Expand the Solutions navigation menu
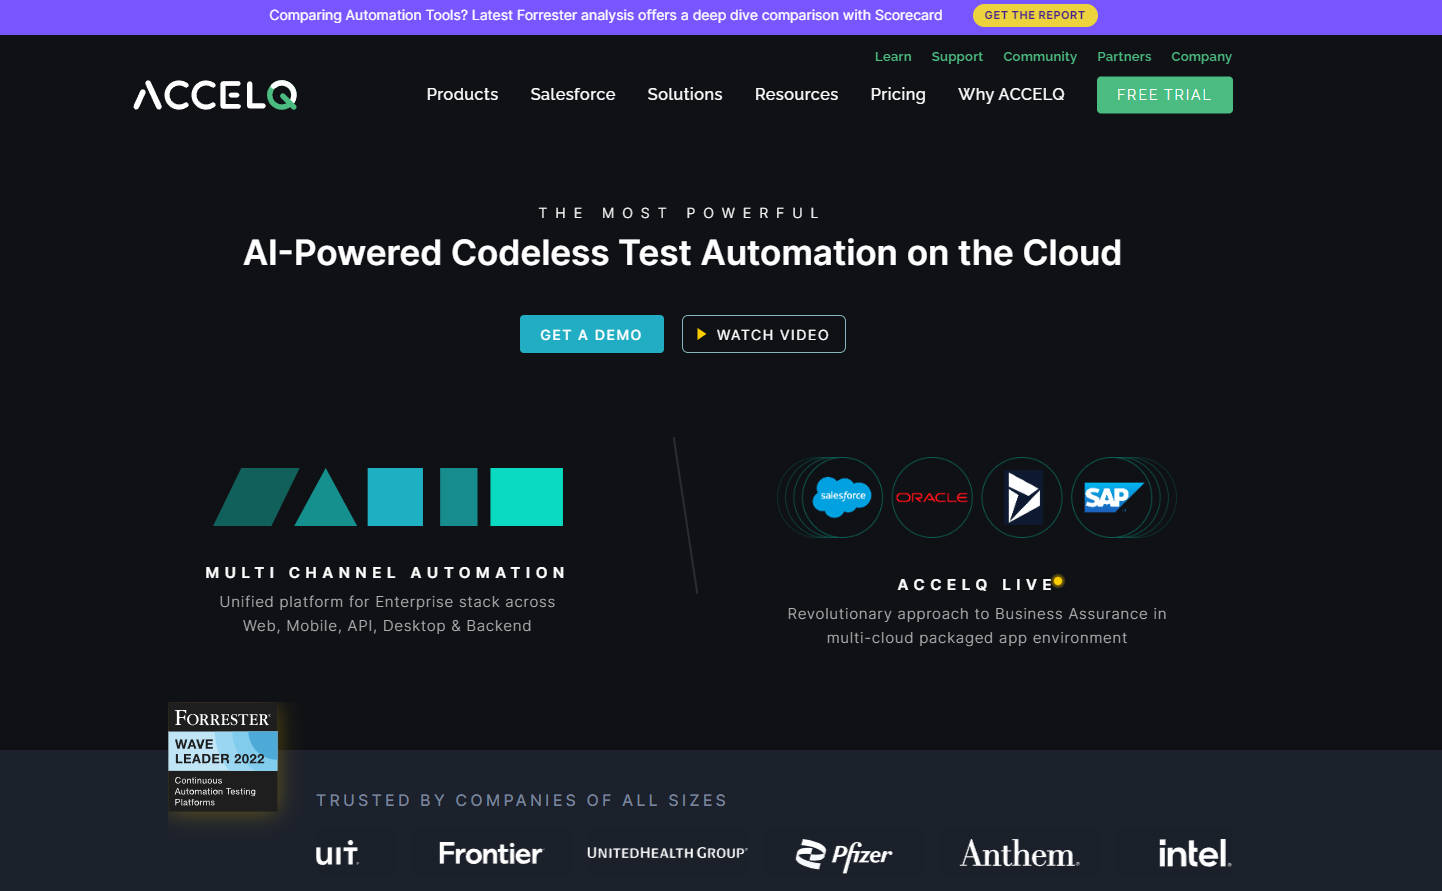 click(x=684, y=94)
